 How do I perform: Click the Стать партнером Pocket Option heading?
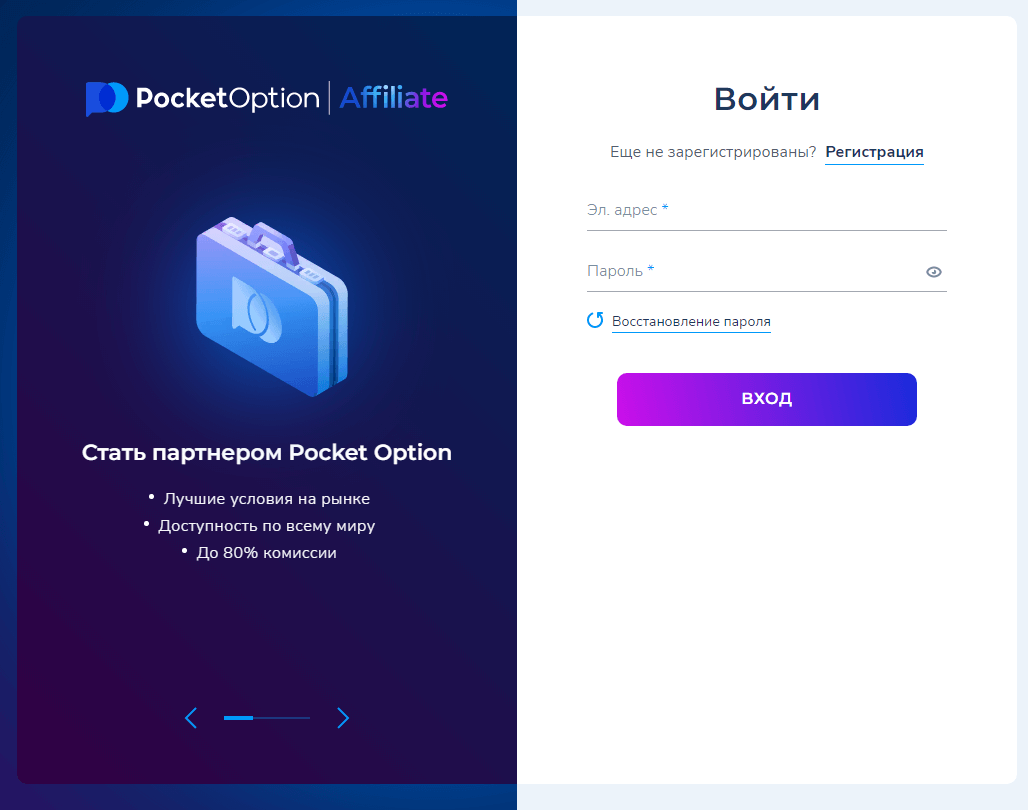[x=267, y=453]
